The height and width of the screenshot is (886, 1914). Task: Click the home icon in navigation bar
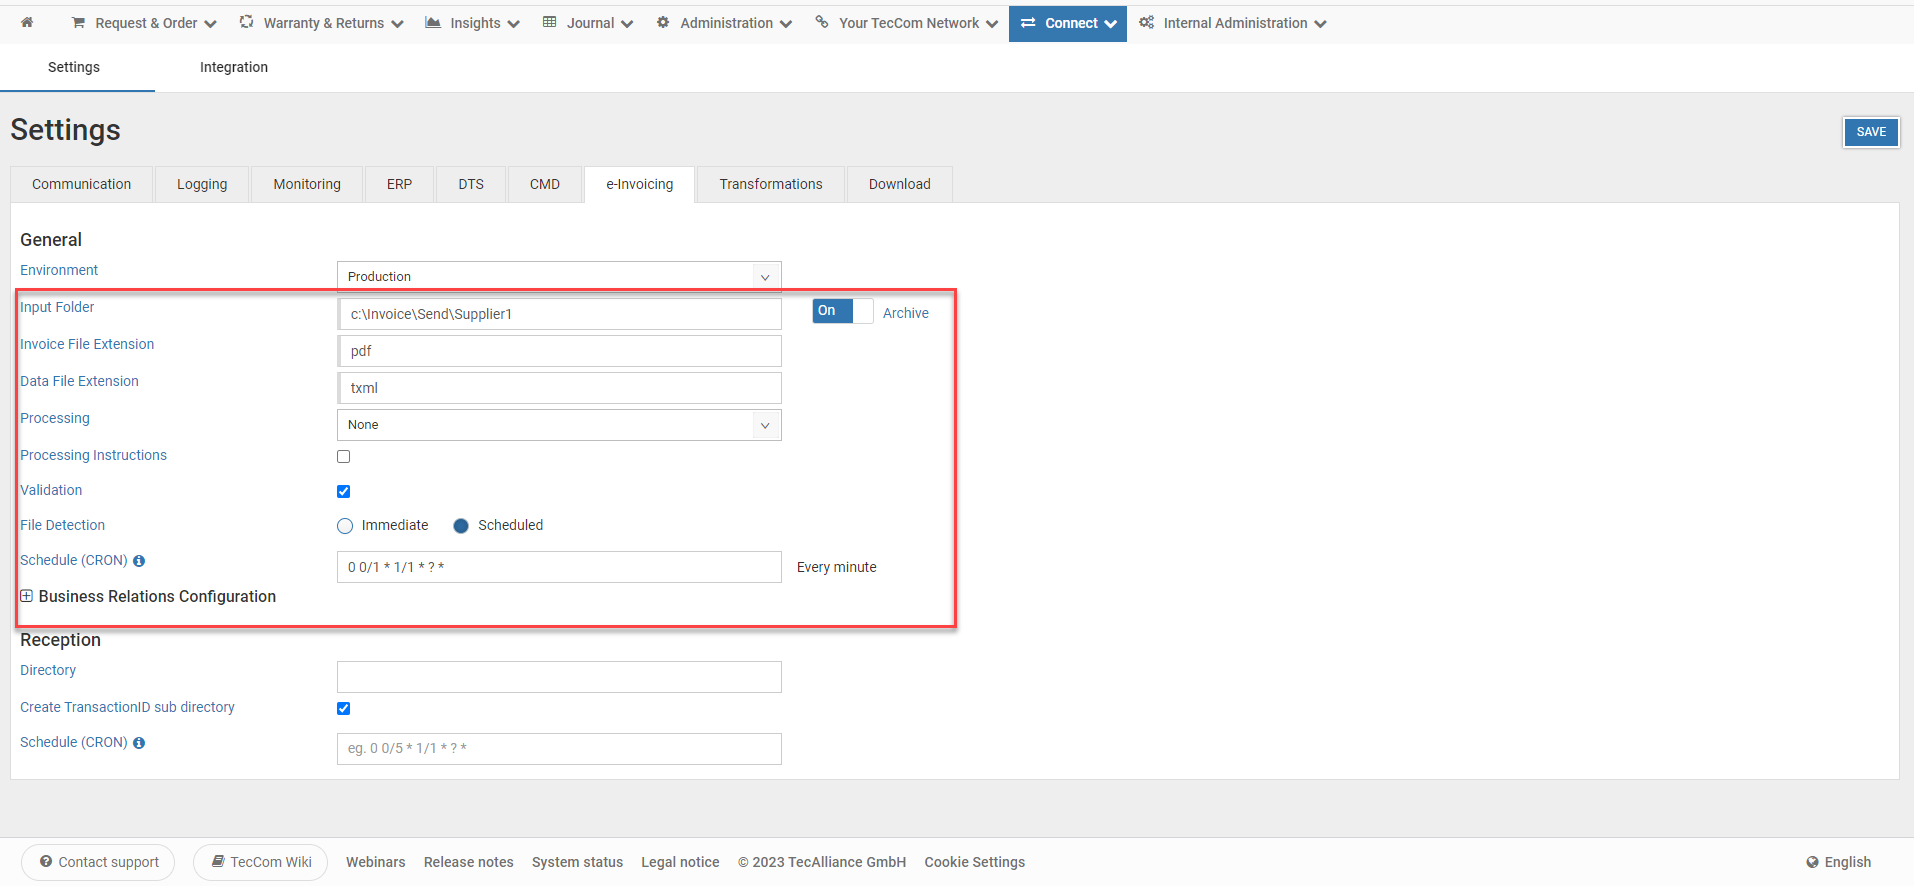click(x=27, y=22)
